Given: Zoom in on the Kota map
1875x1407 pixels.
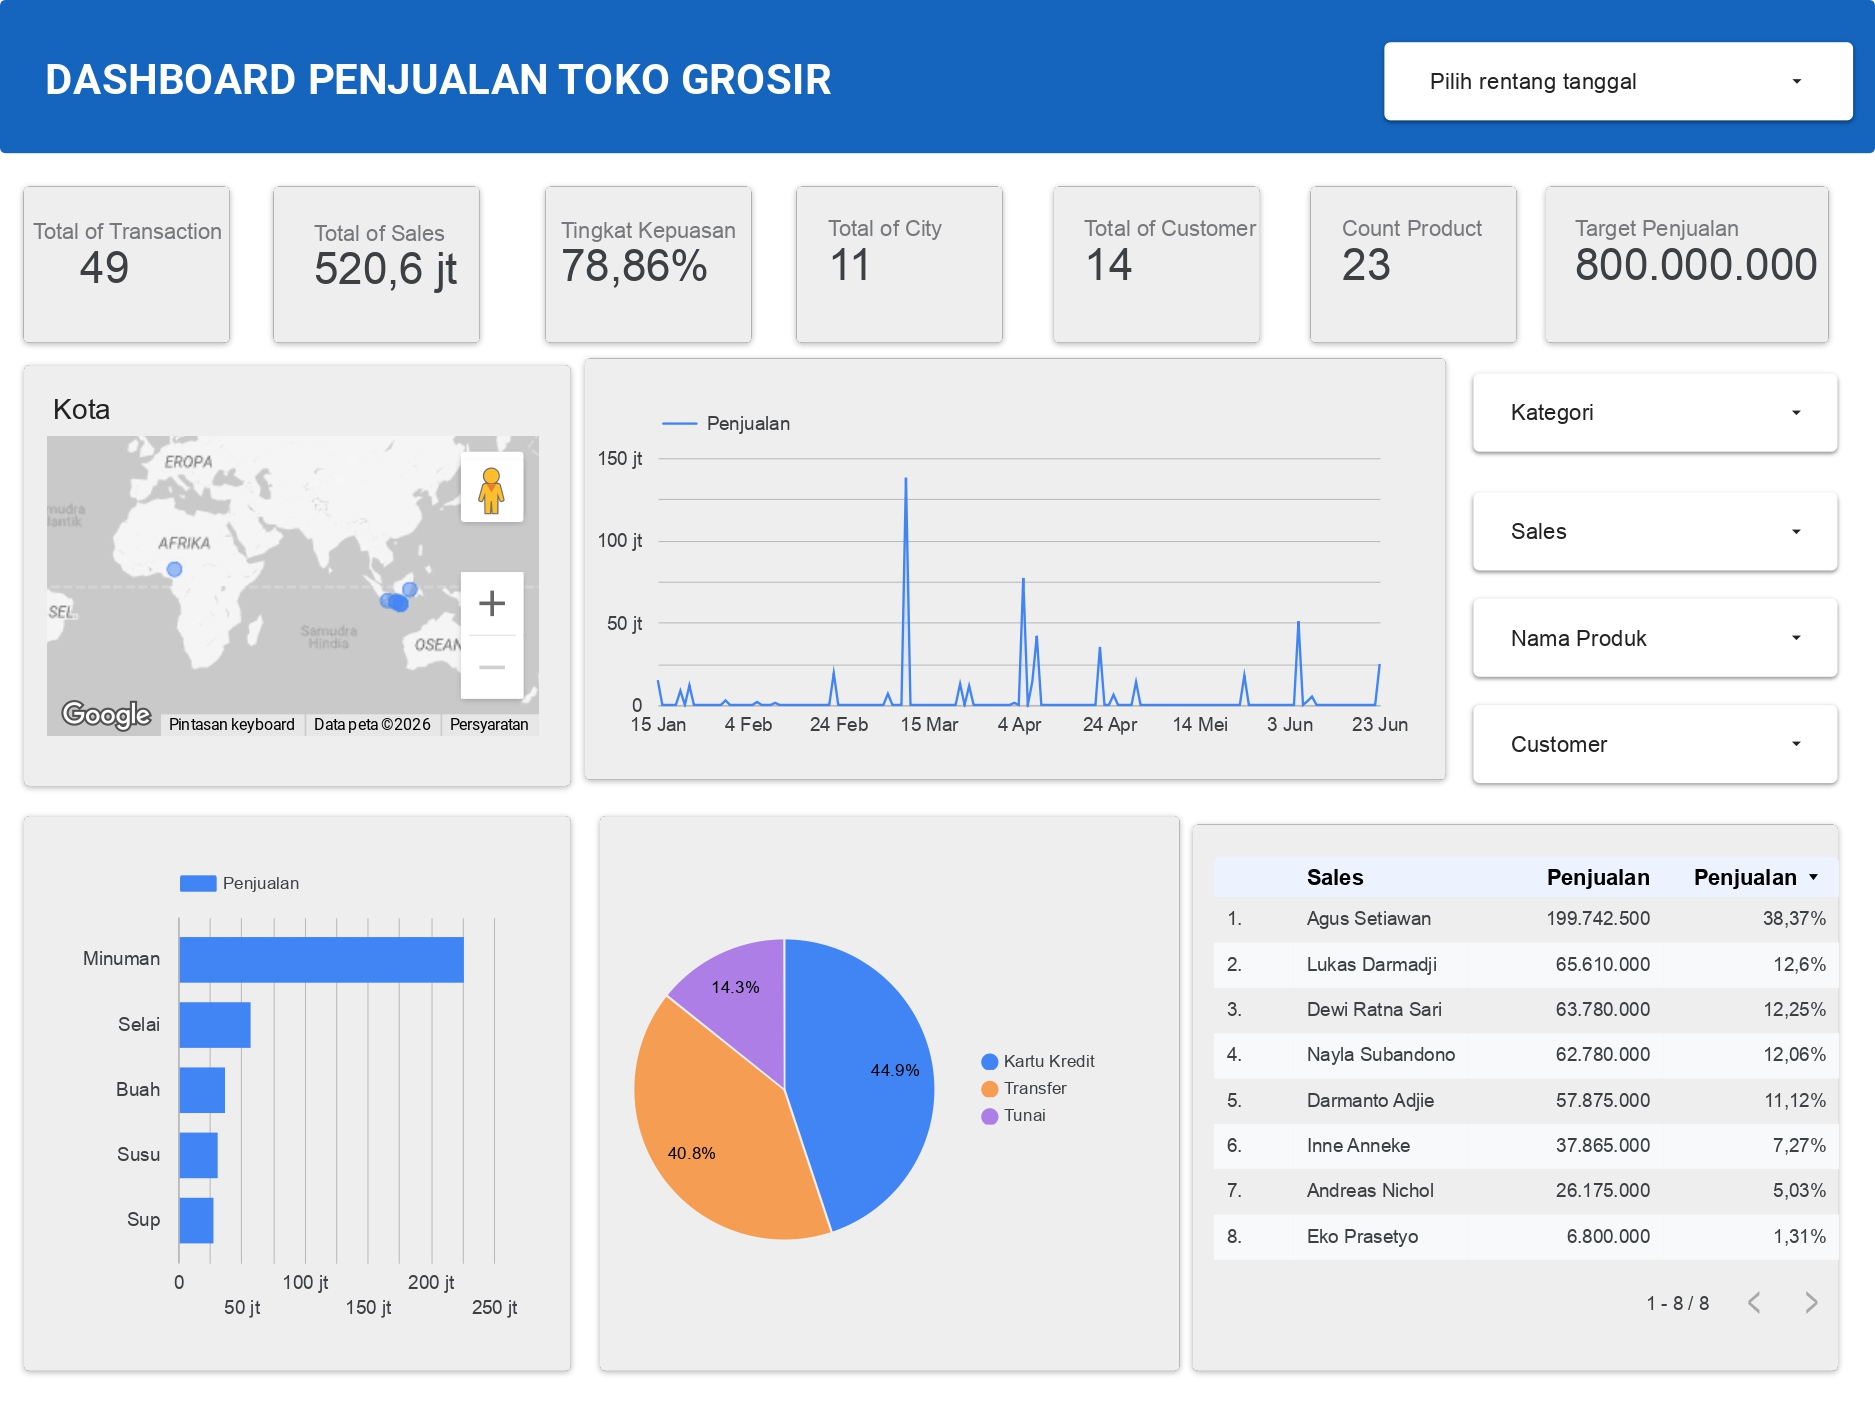Looking at the screenshot, I should coord(491,603).
